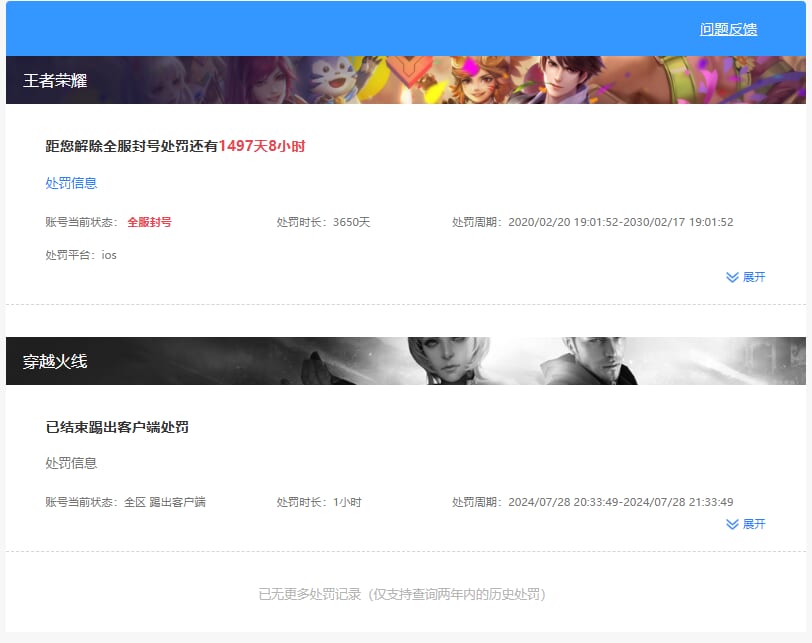Select the 处罚时长:3650天 text
The width and height of the screenshot is (812, 643).
pyautogui.click(x=323, y=222)
